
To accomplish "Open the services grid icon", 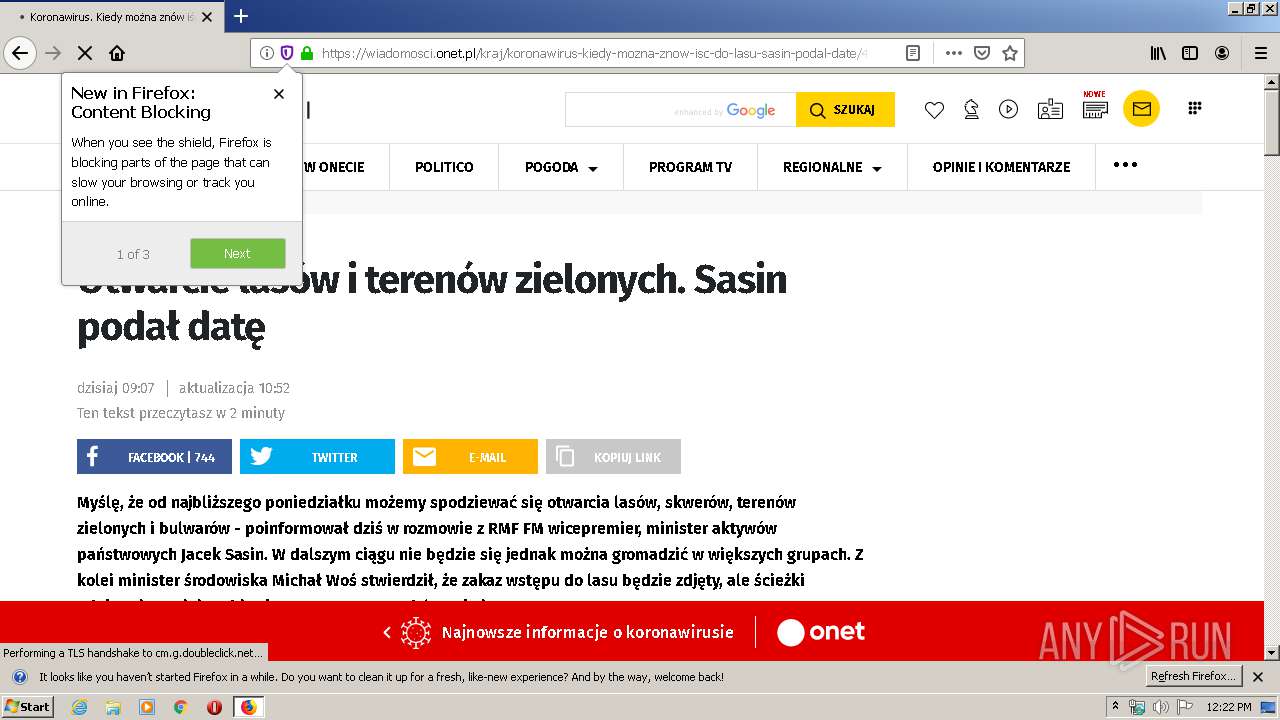I will point(1194,108).
